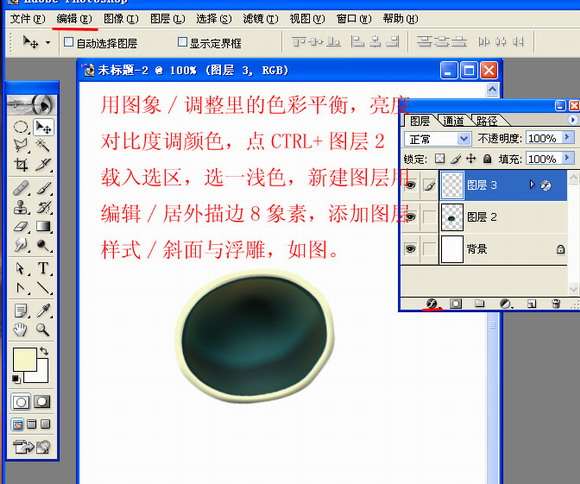Switch to the 通道 tab

[453, 121]
